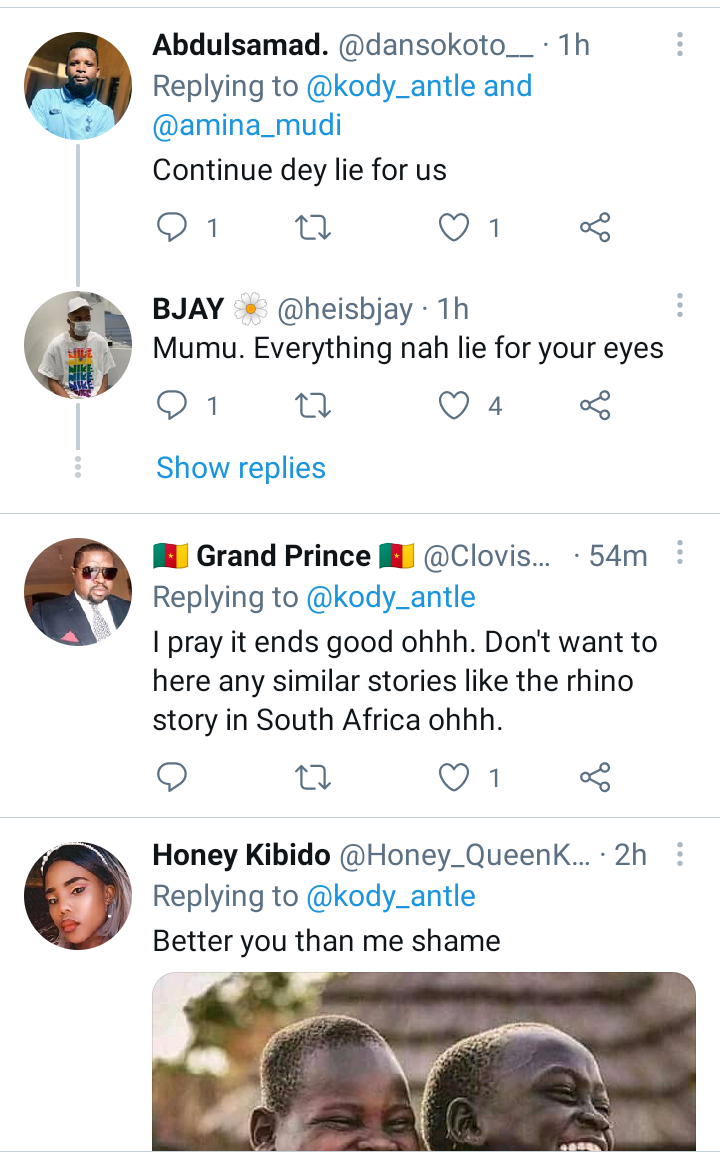Like Abdulsamad's tweet with heart icon
This screenshot has height=1152, width=720.
coord(454,227)
